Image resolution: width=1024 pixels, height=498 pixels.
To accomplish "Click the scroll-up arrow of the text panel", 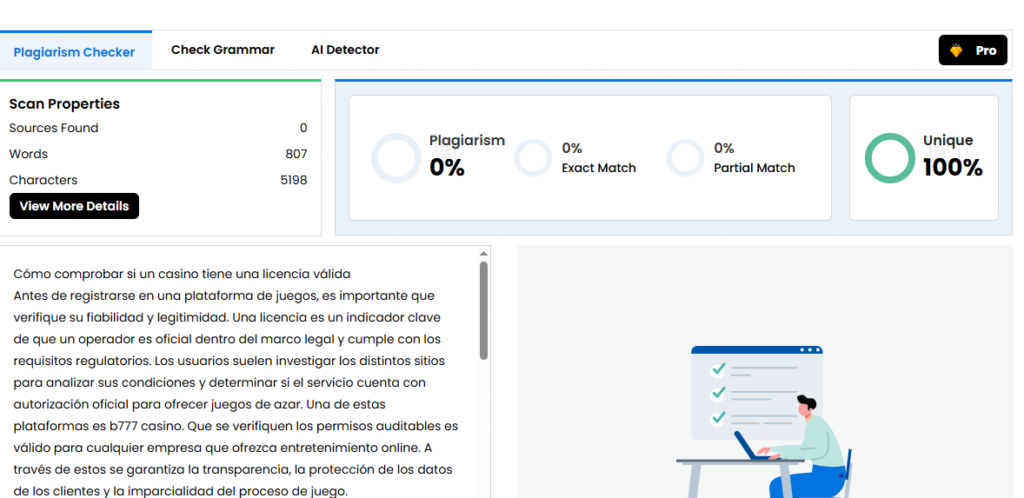I will [x=484, y=254].
